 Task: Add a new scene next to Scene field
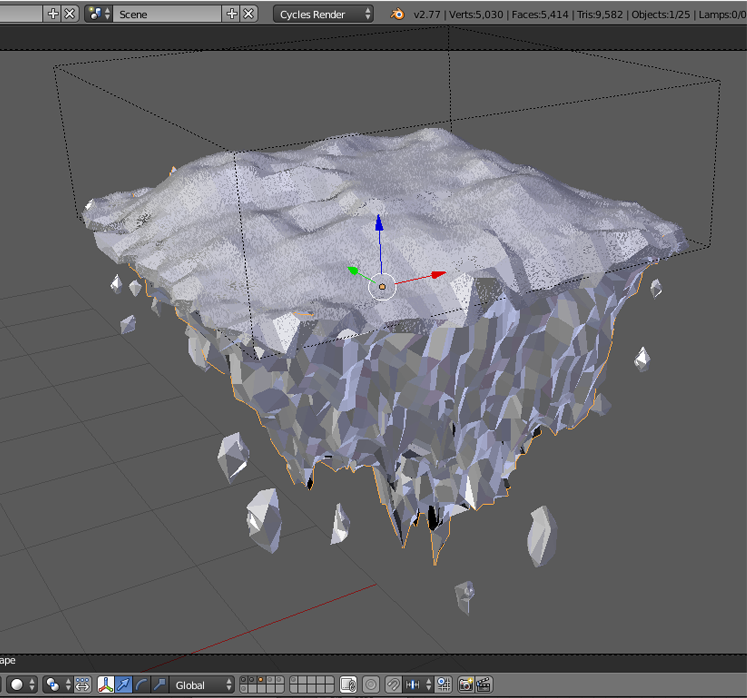(232, 14)
